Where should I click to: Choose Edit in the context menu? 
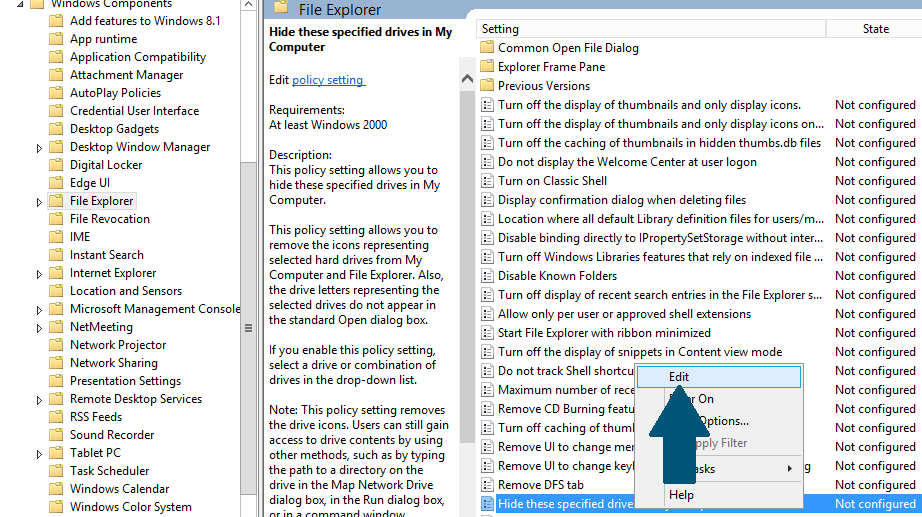click(x=719, y=377)
